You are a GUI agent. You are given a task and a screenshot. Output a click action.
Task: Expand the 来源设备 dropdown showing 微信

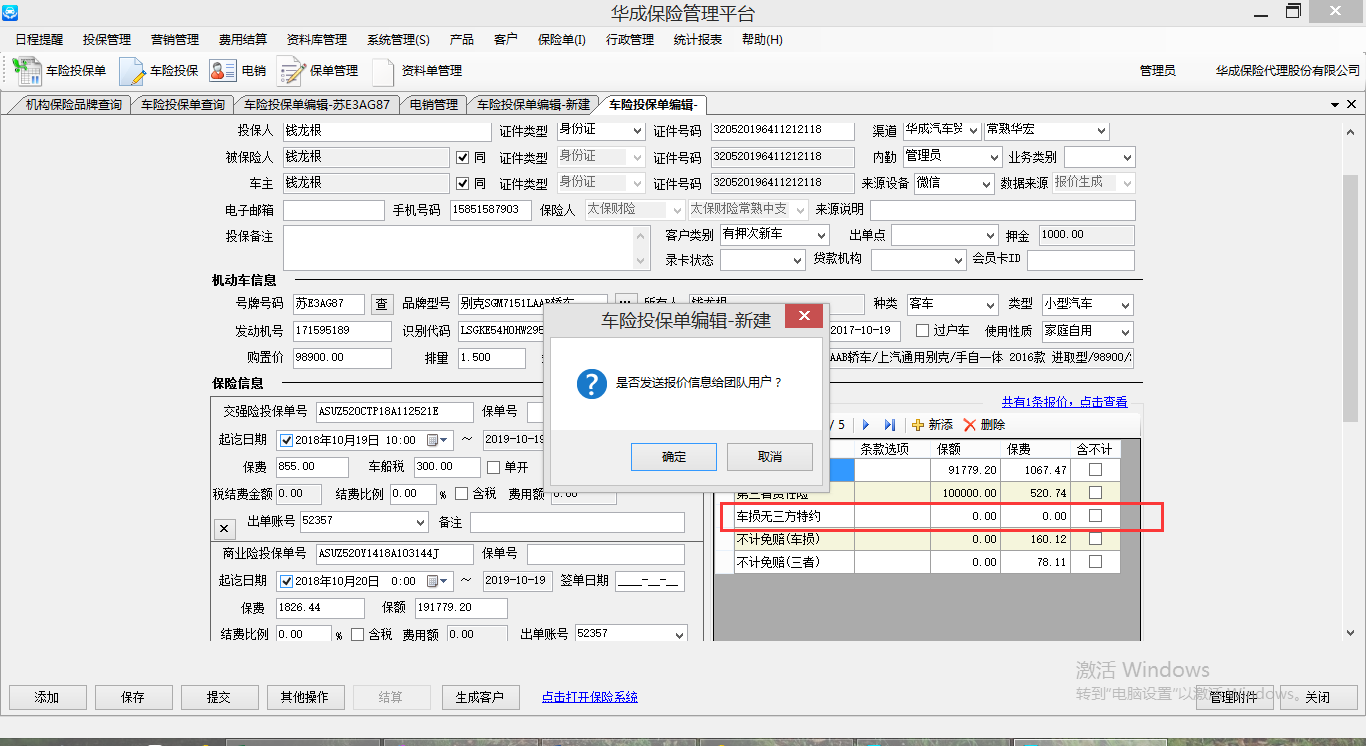coord(986,184)
